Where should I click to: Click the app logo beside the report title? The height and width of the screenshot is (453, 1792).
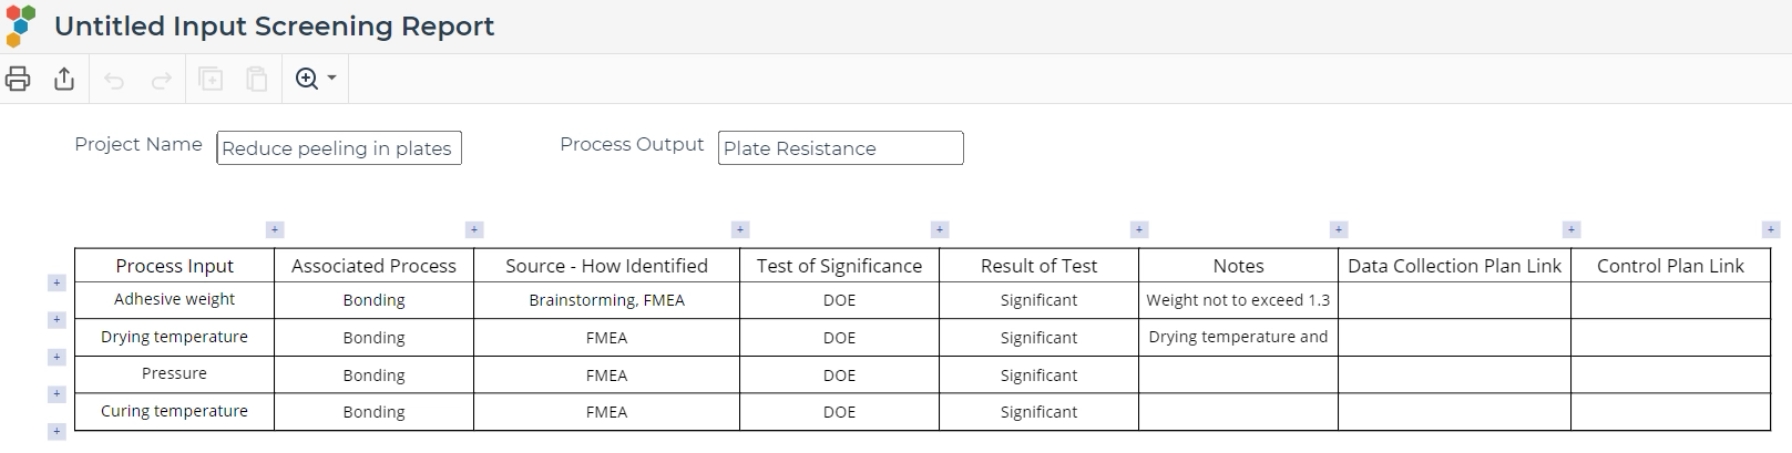20,26
